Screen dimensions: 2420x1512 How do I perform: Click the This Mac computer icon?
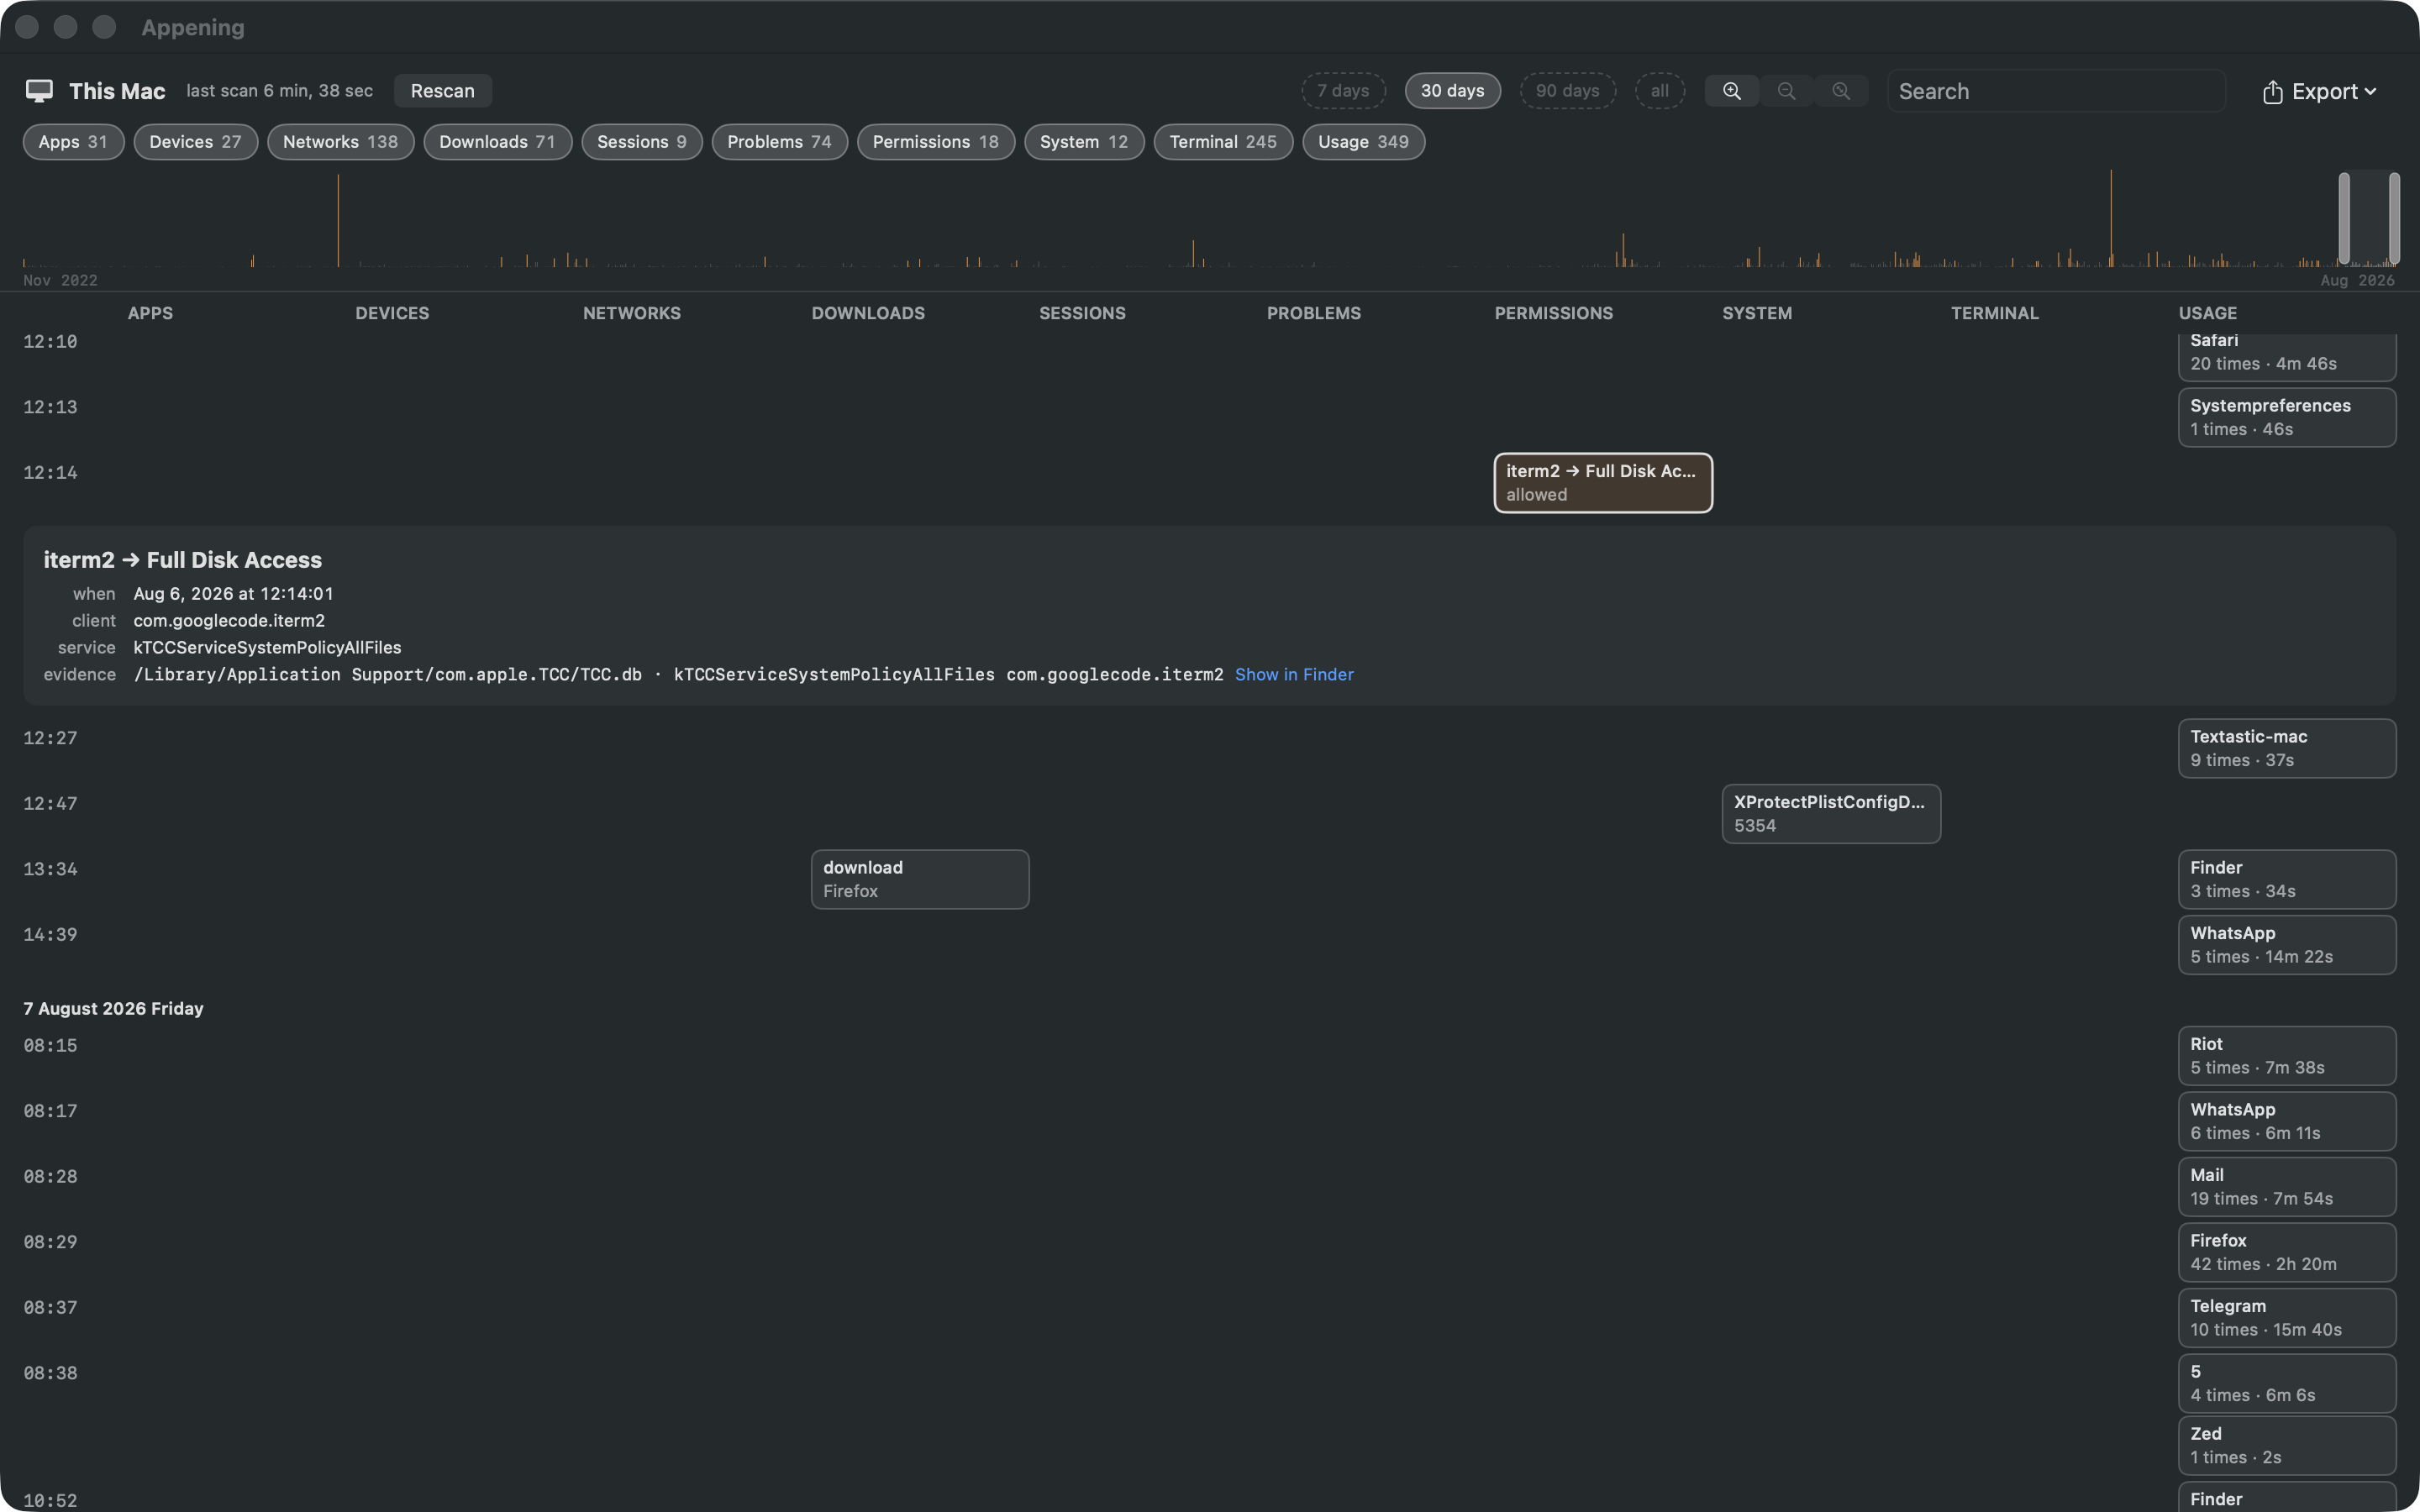click(x=39, y=91)
